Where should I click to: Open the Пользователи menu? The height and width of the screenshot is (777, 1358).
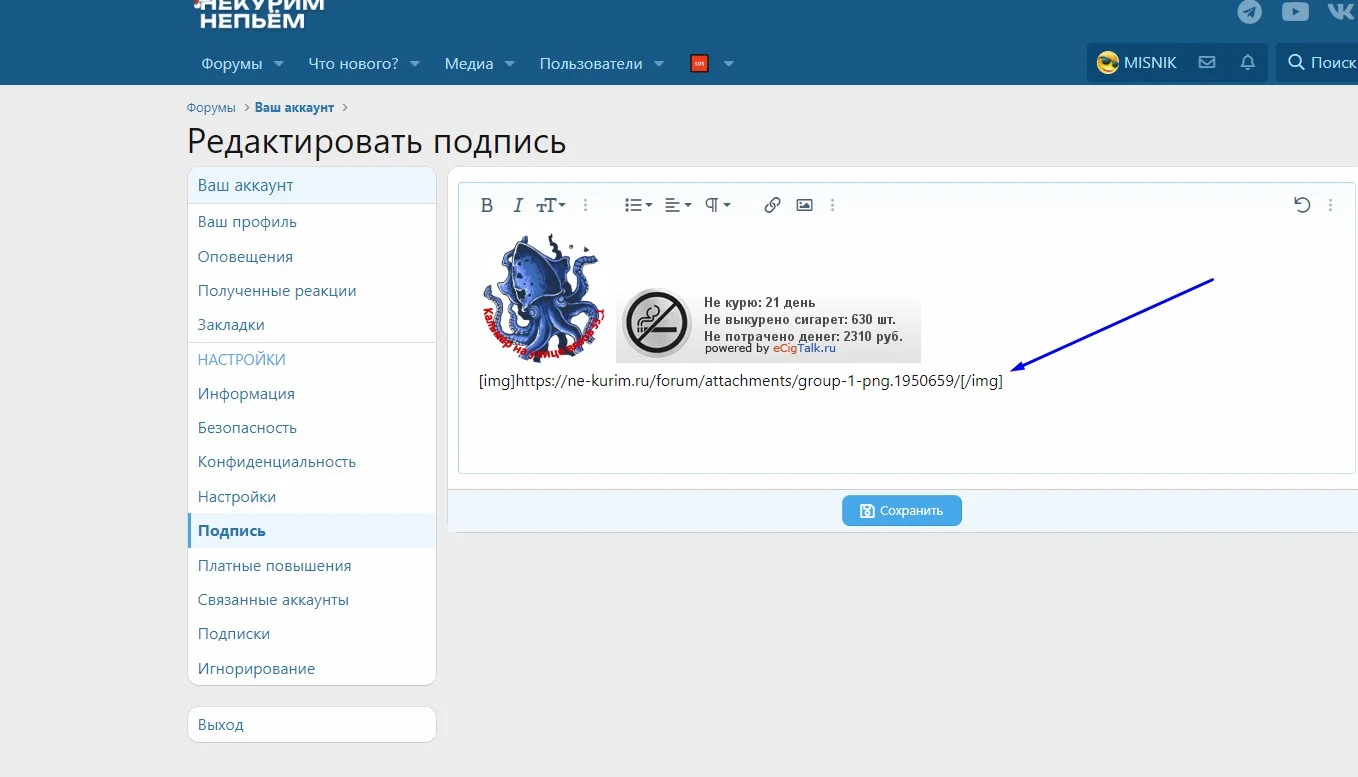[600, 63]
